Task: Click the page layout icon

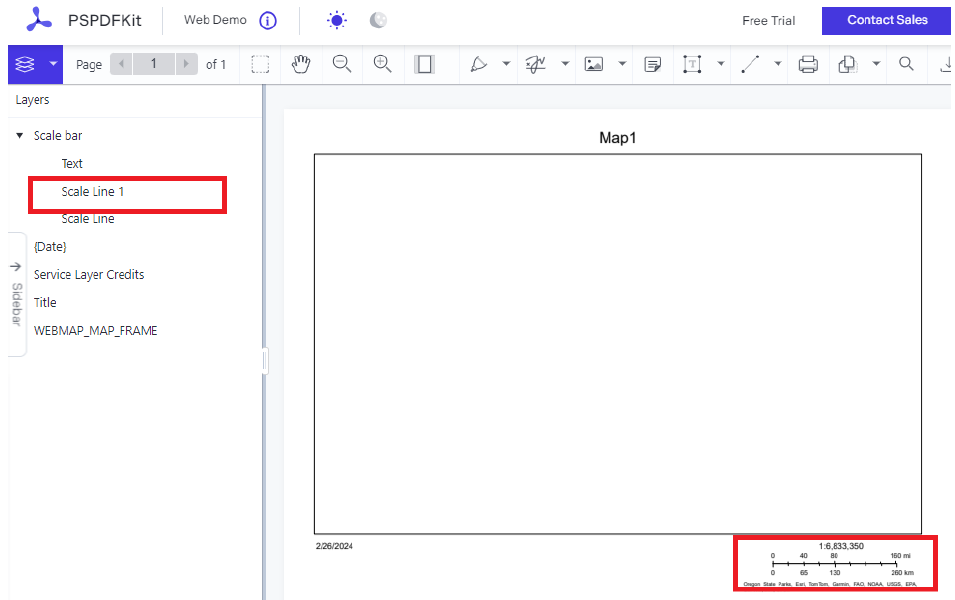Action: click(424, 64)
